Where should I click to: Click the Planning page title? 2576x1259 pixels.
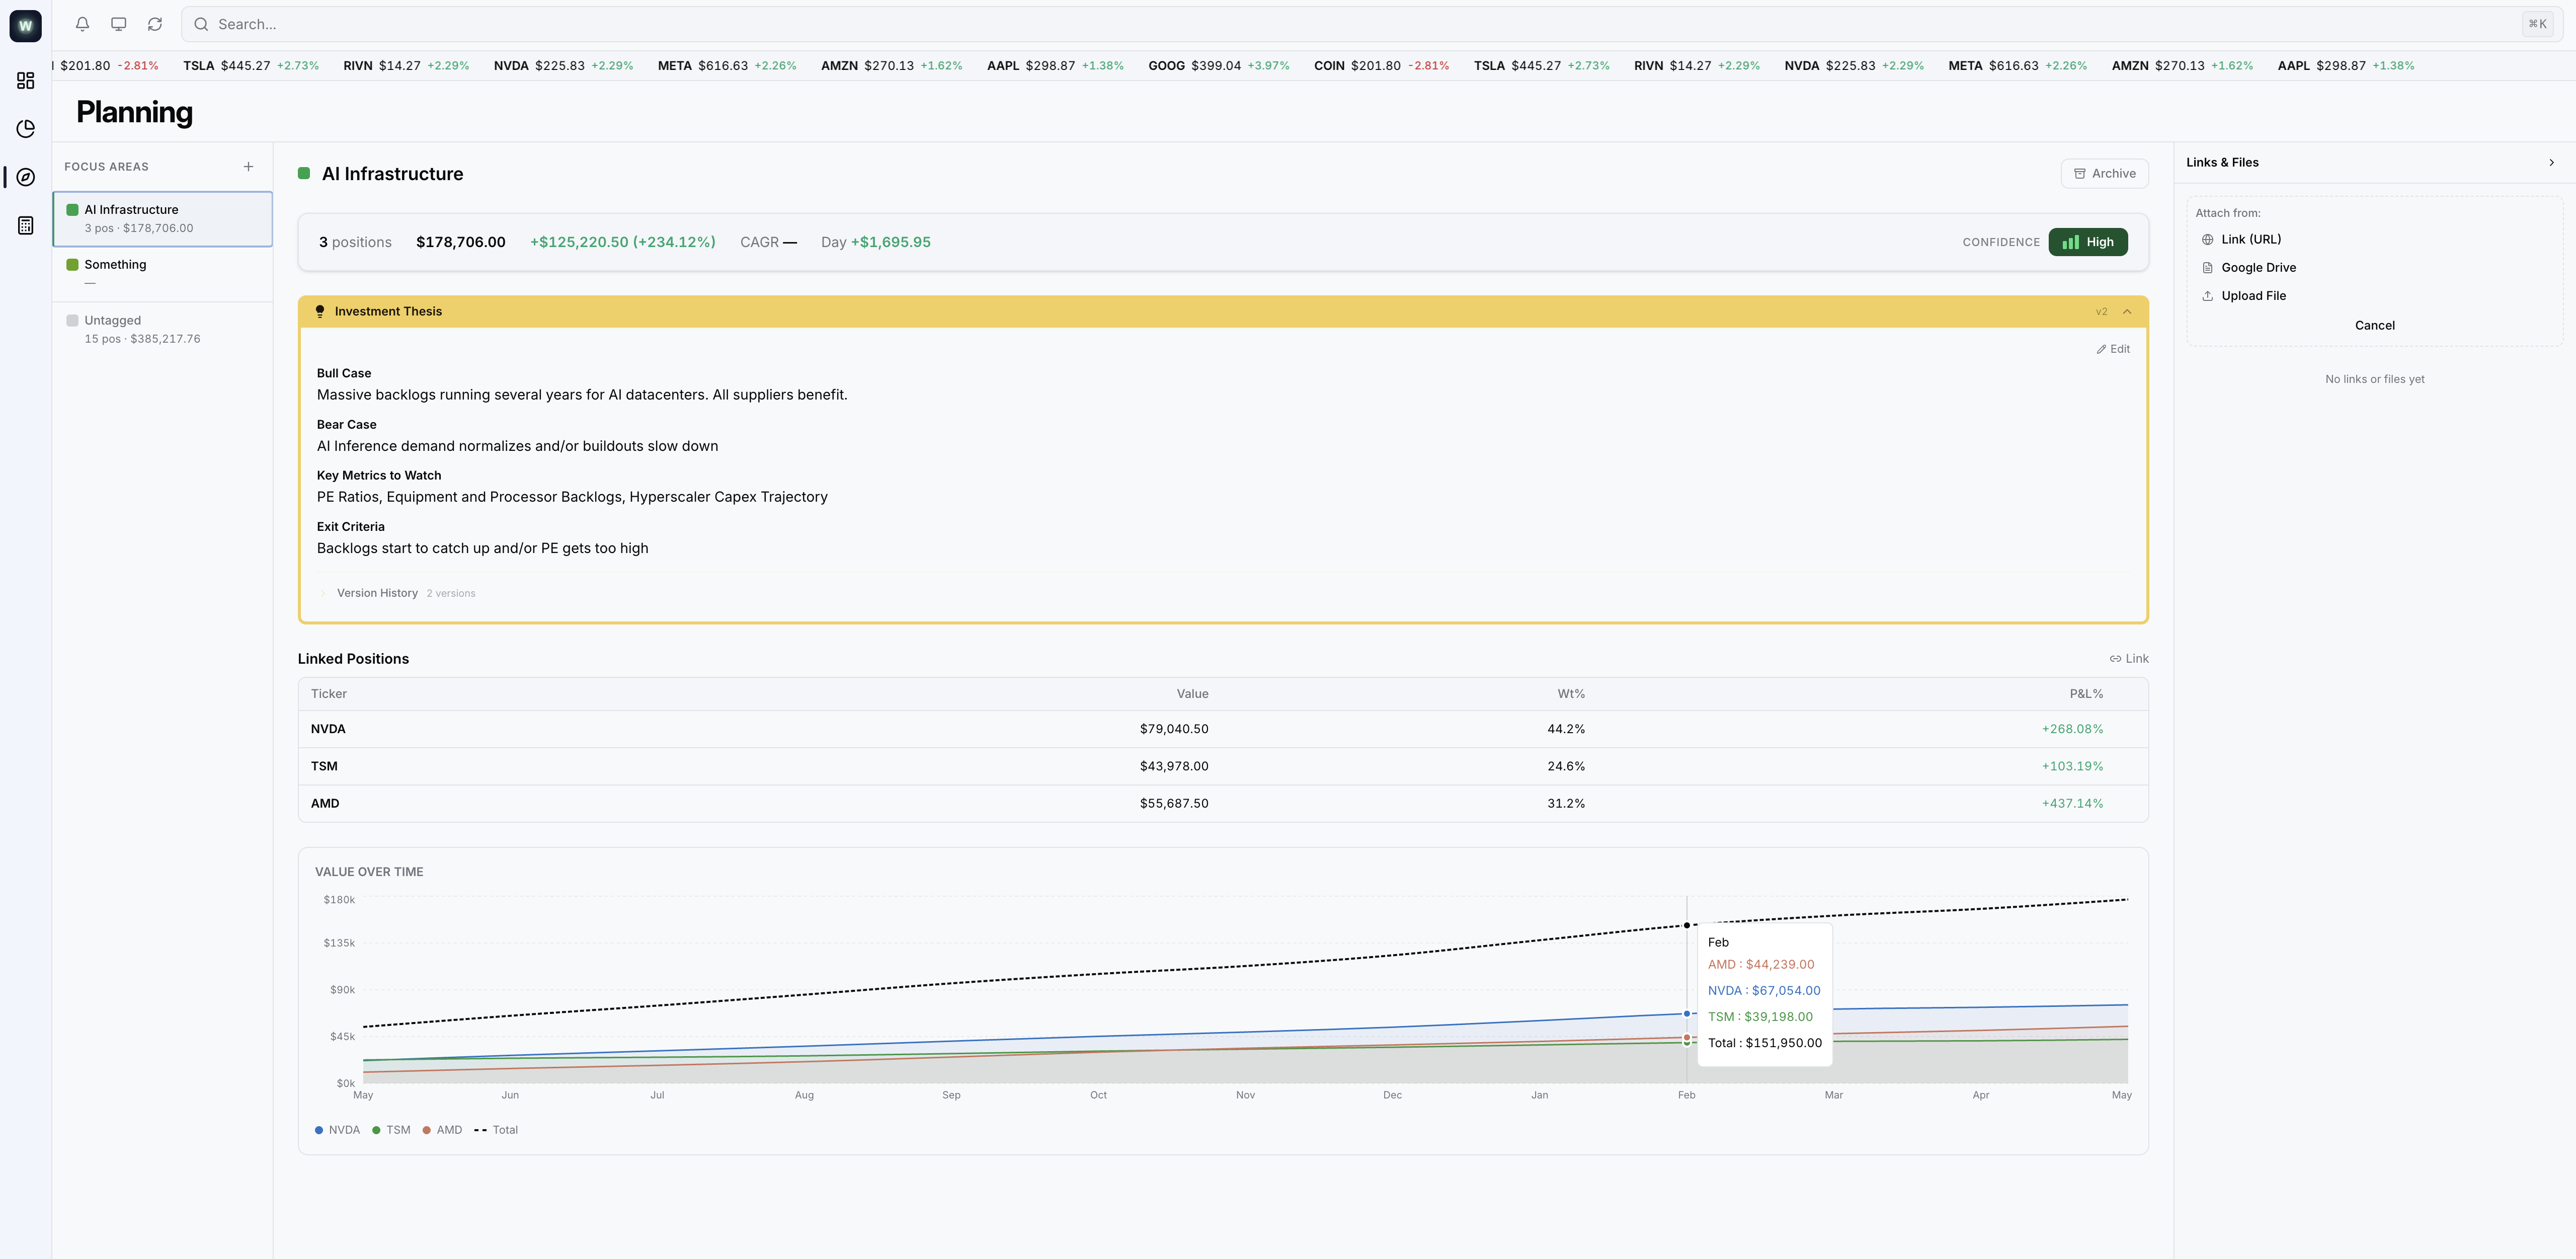[x=135, y=112]
